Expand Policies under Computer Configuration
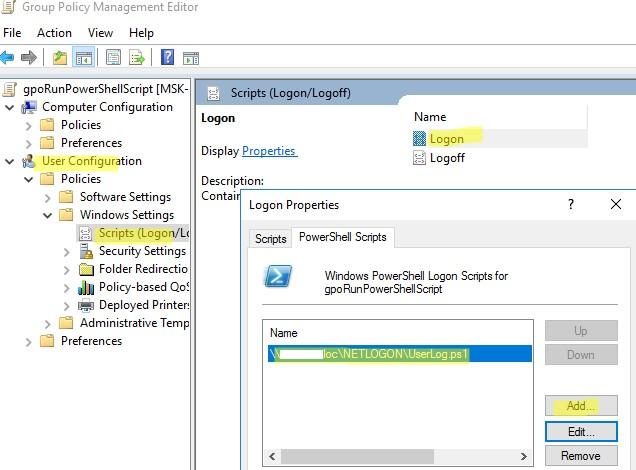Image resolution: width=636 pixels, height=470 pixels. (x=28, y=126)
